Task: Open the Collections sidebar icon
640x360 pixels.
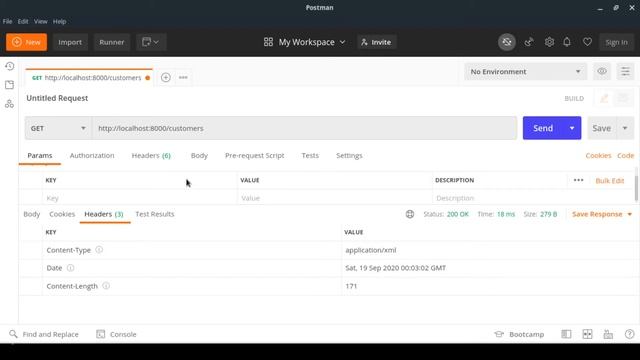Action: point(9,85)
